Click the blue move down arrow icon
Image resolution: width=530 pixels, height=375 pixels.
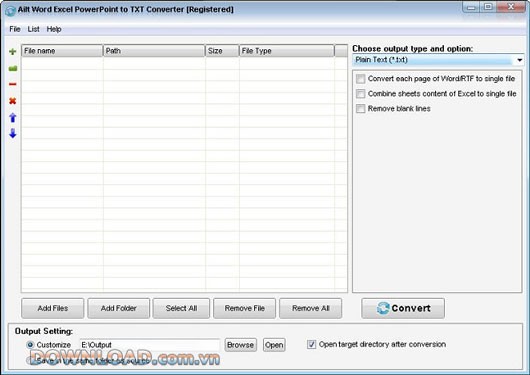(13, 133)
